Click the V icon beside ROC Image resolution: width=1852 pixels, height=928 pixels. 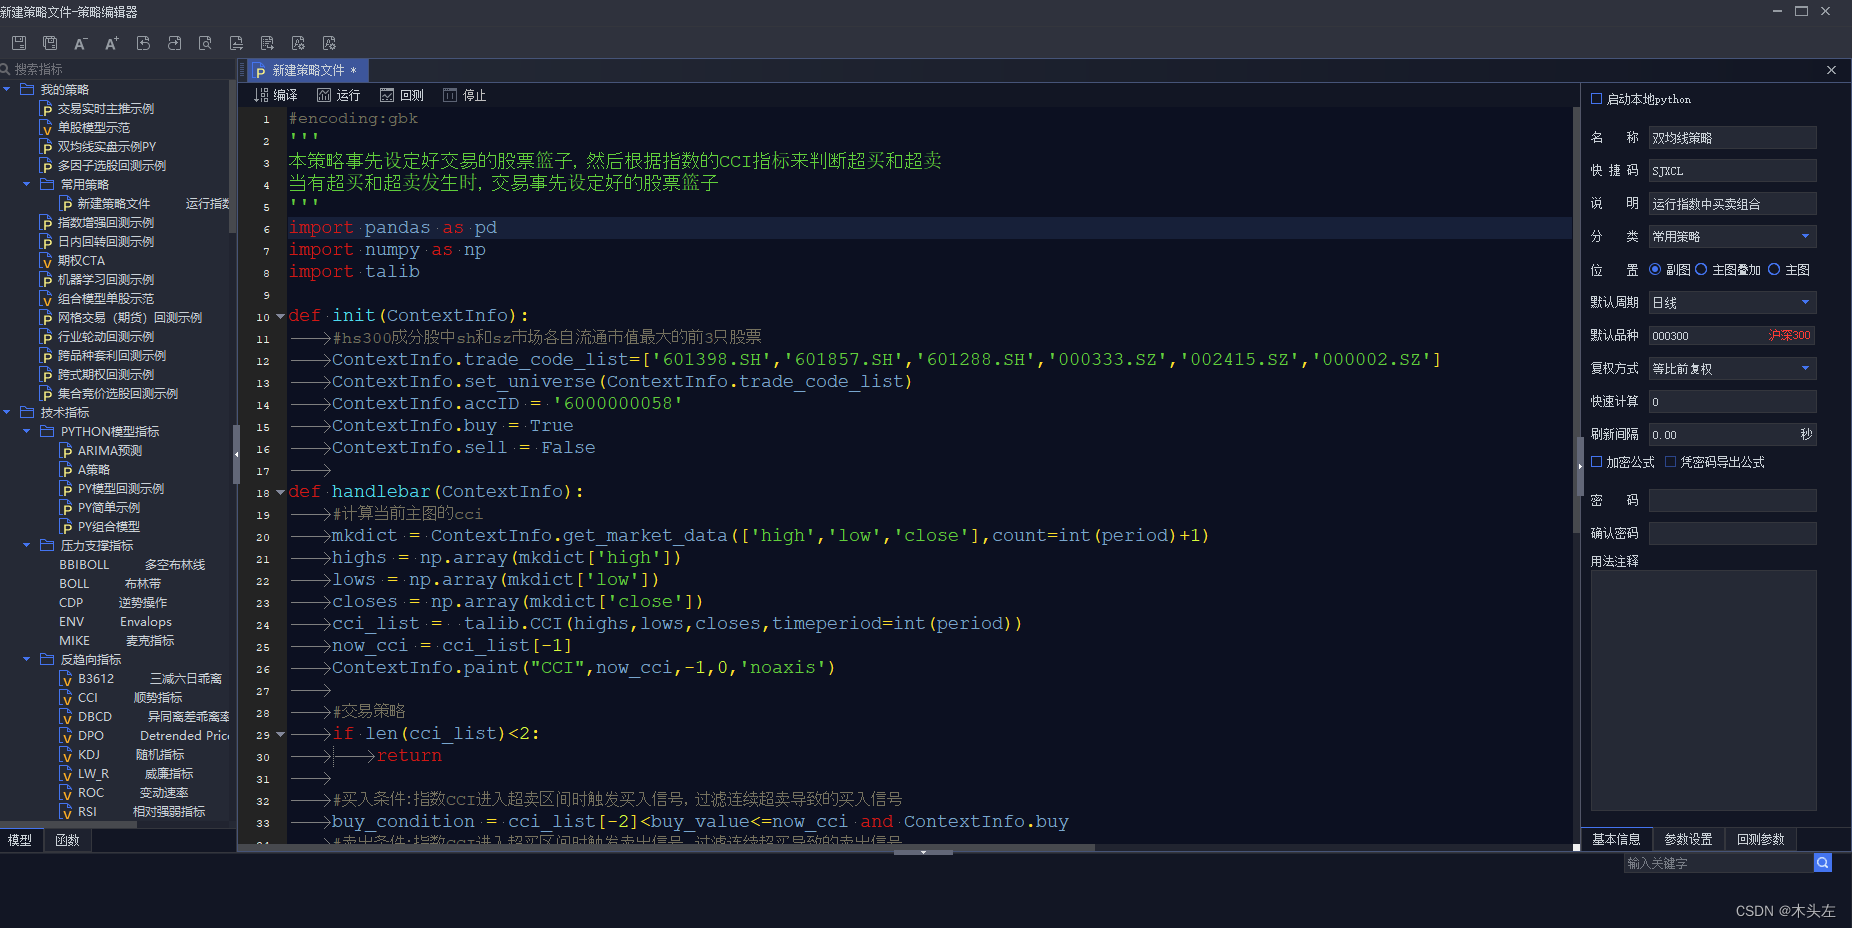tap(66, 793)
